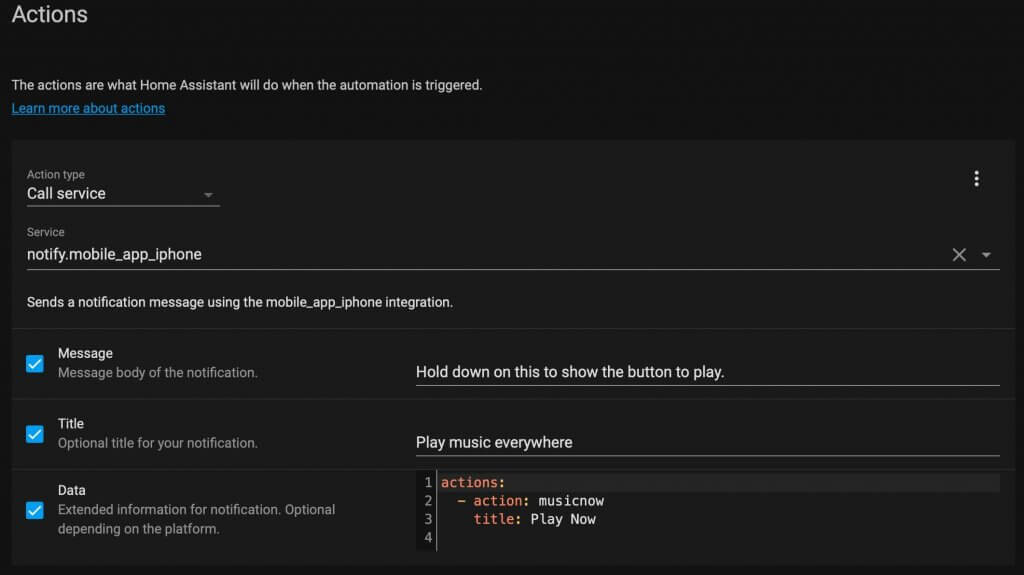Click empty line 4 in the YAML editor

click(718, 537)
